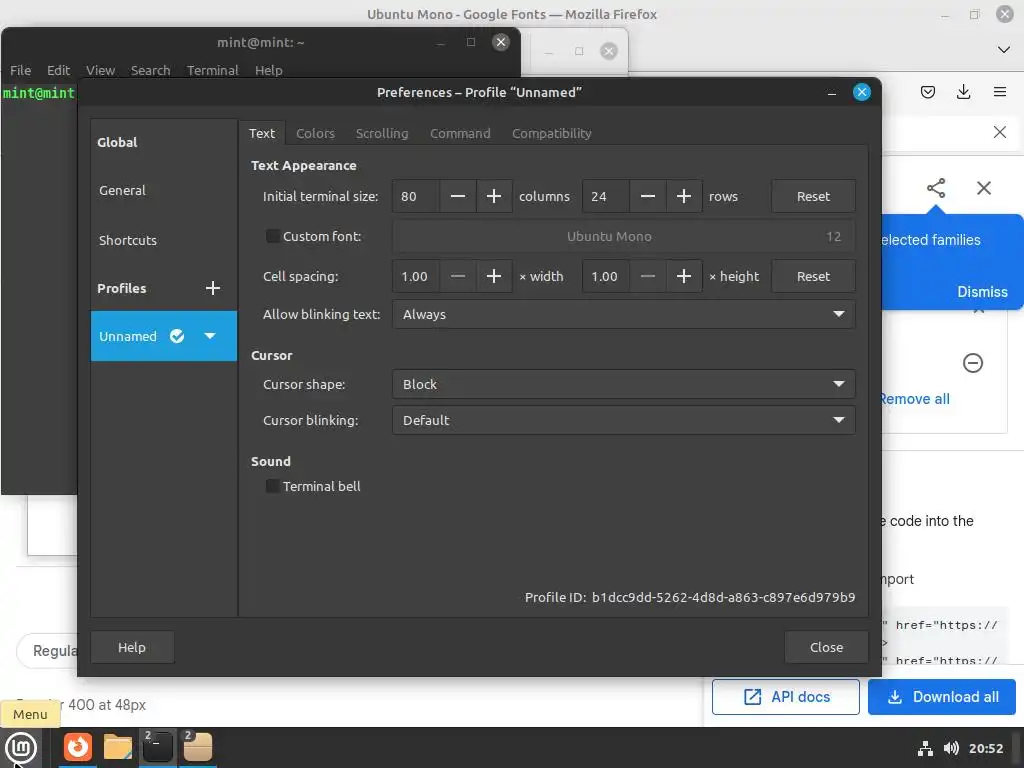The height and width of the screenshot is (768, 1024).
Task: Decrease the initial terminal rows value
Action: (648, 197)
